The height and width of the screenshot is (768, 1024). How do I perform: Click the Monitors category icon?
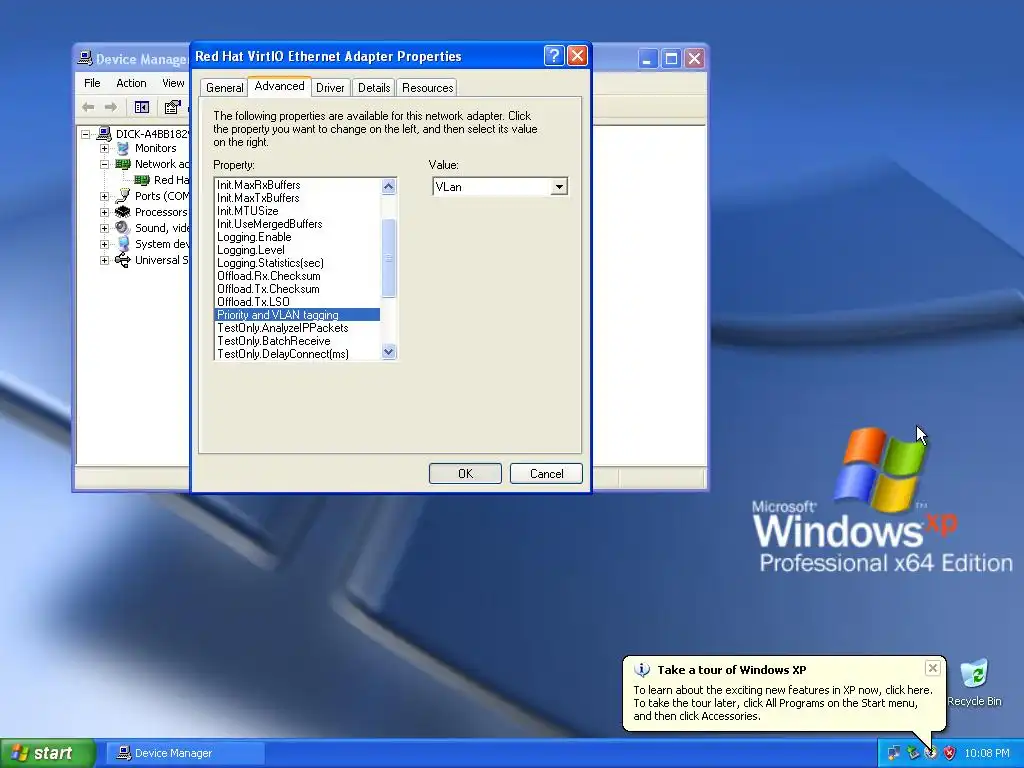[x=123, y=148]
